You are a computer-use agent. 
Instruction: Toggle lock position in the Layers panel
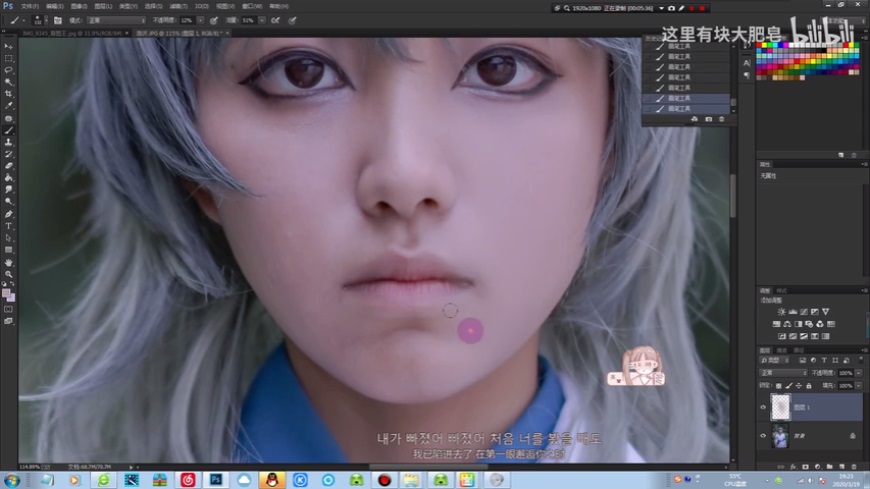[798, 386]
